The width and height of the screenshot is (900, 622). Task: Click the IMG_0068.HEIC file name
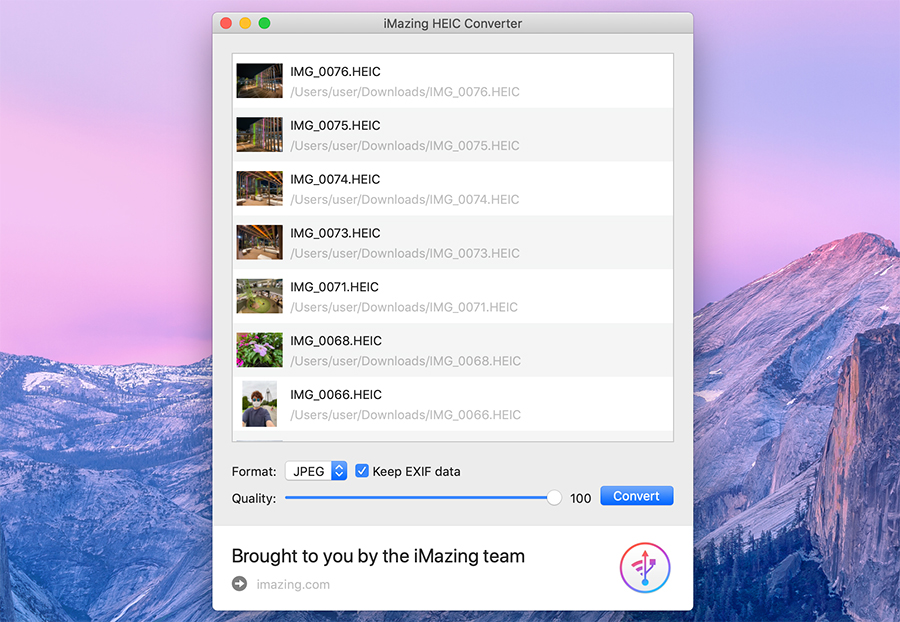336,341
